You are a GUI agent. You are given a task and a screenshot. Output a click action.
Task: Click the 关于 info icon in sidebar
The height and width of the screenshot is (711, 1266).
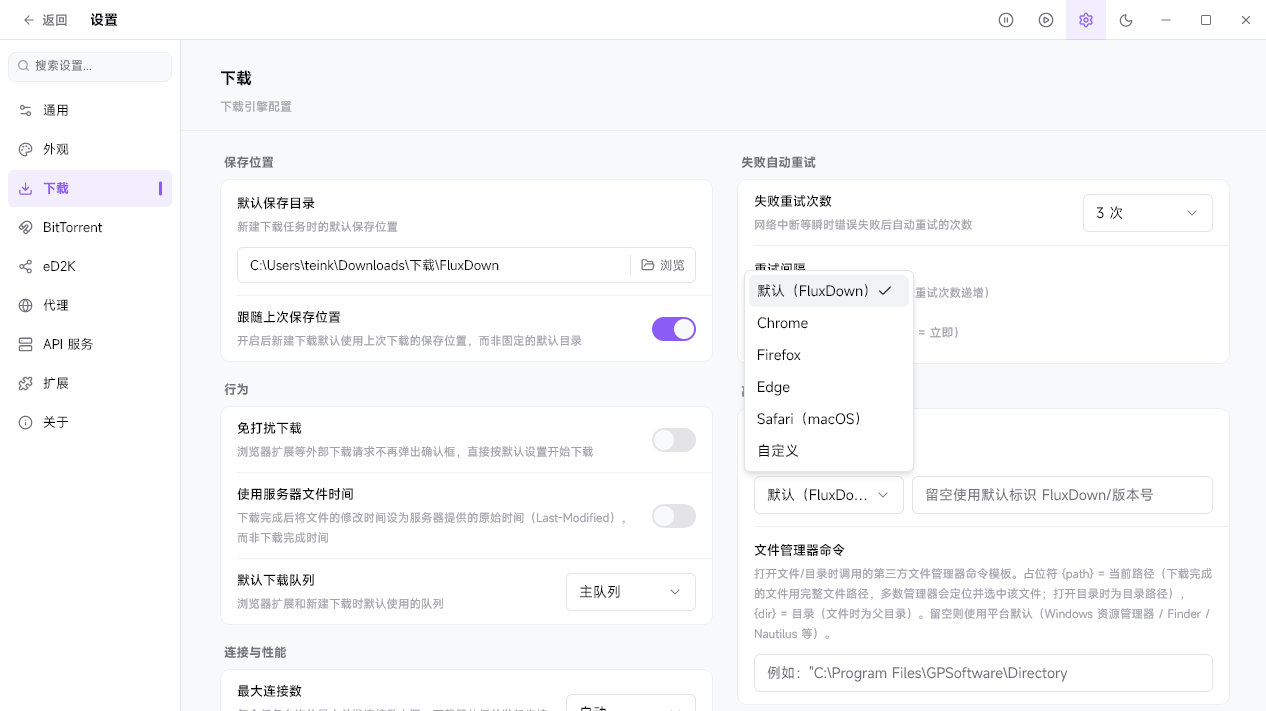click(26, 422)
